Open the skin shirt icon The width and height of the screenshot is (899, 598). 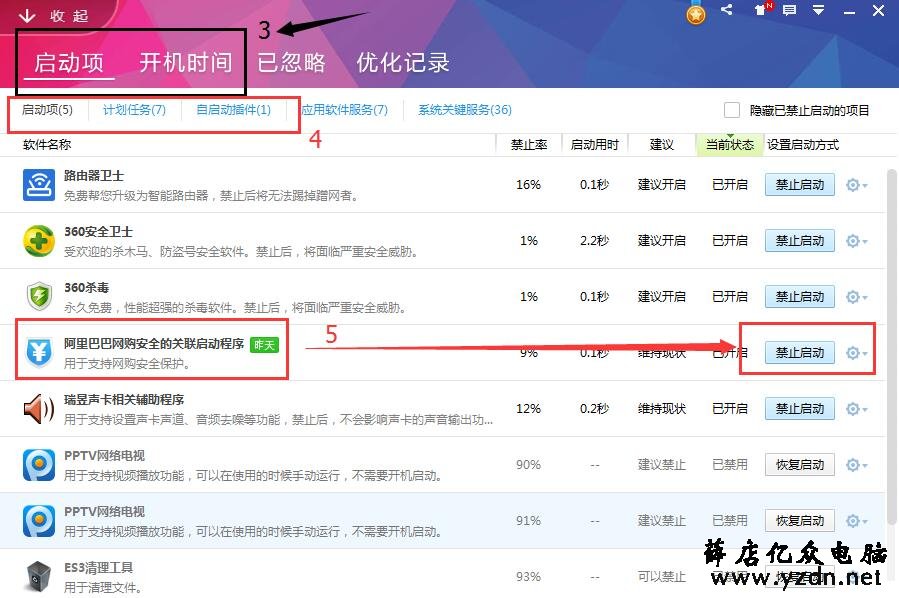tap(761, 10)
